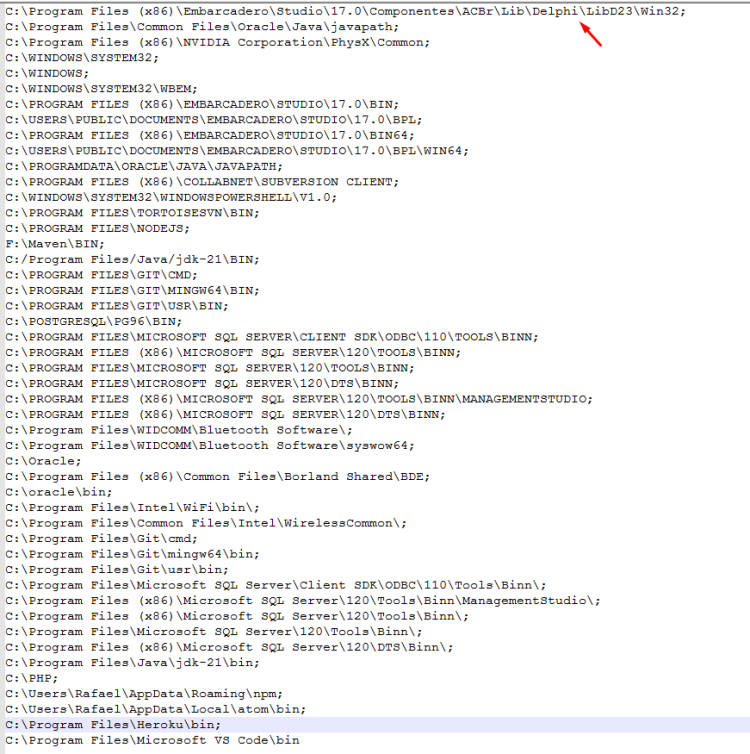Click the mixed-case Tools\Binn\ManagementStudio\; line
The image size is (750, 754).
point(303,601)
